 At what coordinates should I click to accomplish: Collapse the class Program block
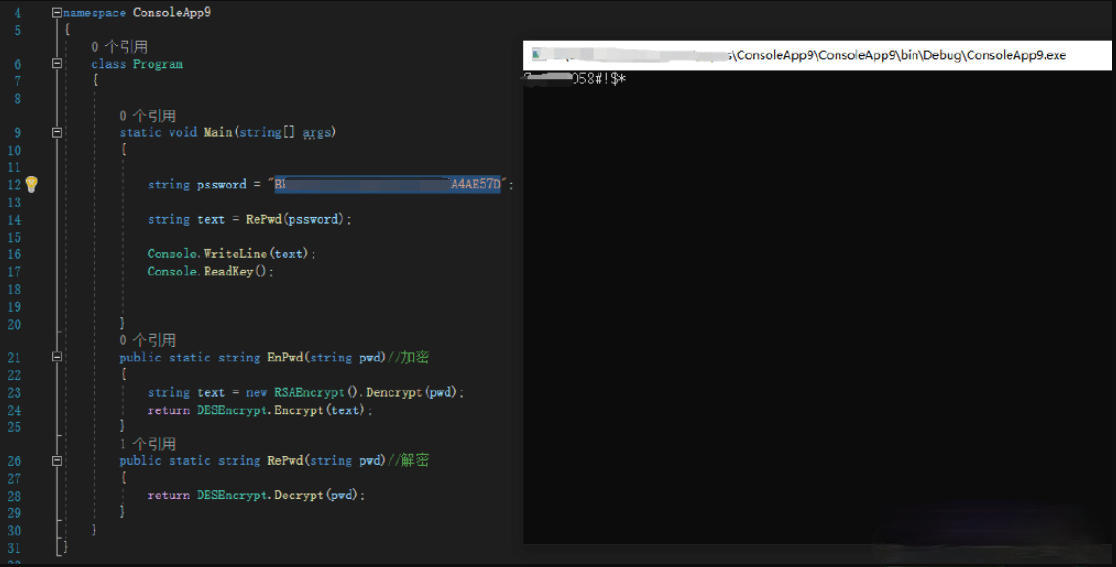(x=57, y=63)
